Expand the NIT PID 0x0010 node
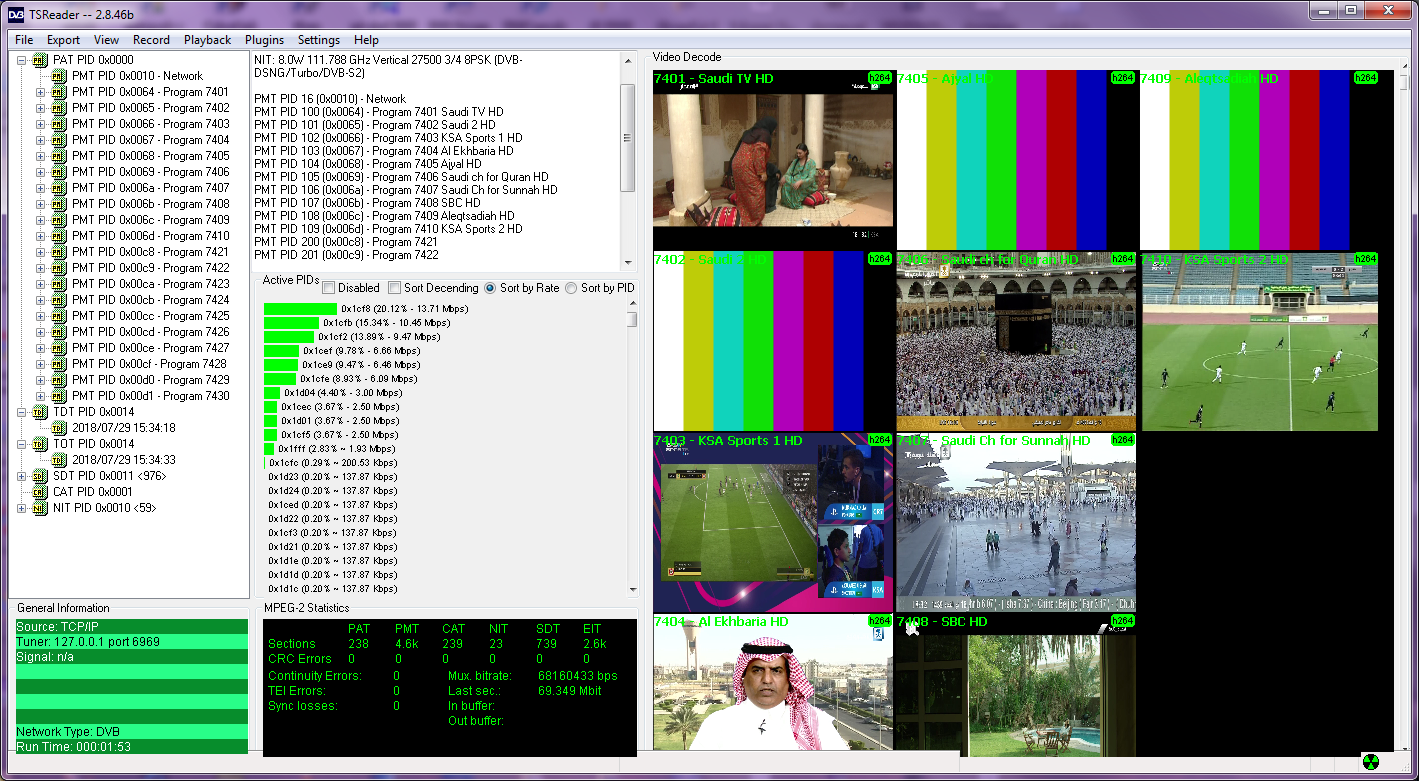This screenshot has width=1419, height=781. (x=22, y=508)
